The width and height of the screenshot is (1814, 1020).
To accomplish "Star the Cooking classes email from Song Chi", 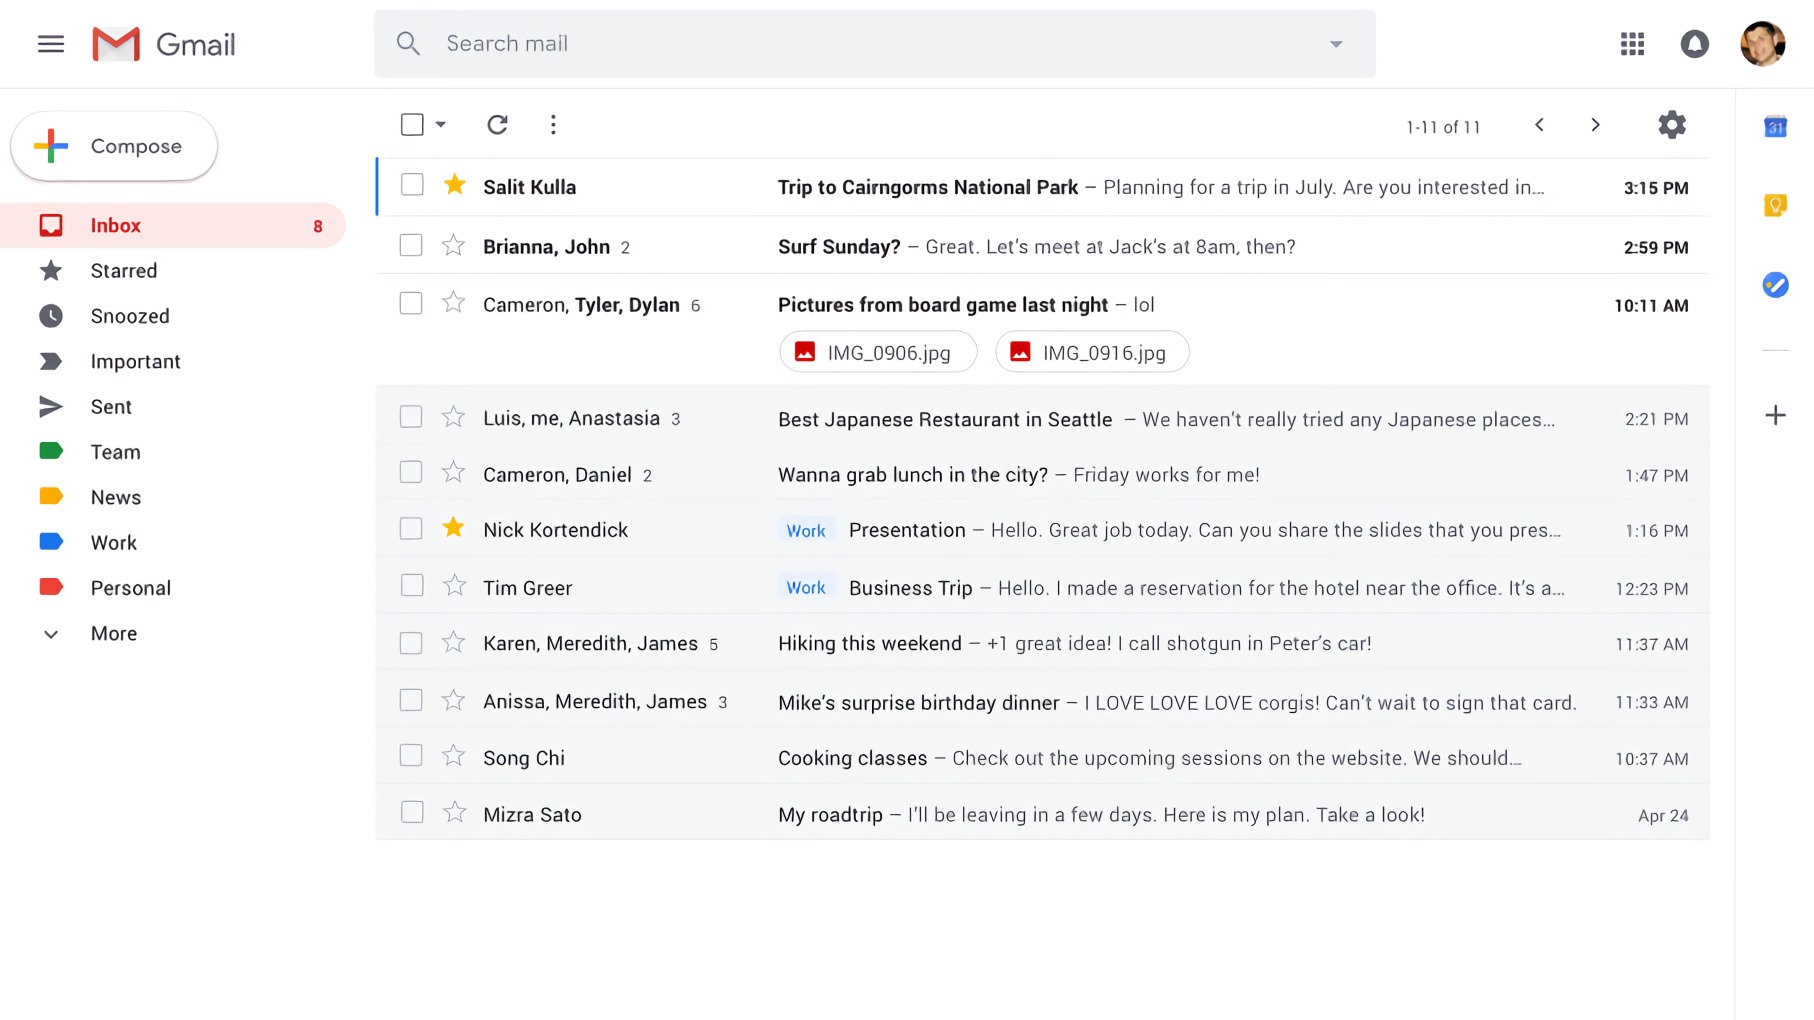I will pyautogui.click(x=453, y=756).
